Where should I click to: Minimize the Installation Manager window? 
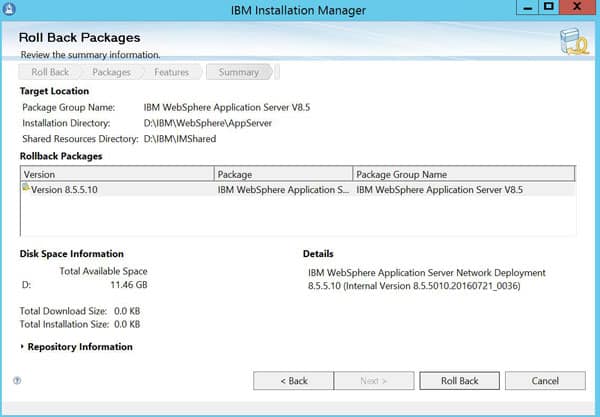tap(528, 7)
